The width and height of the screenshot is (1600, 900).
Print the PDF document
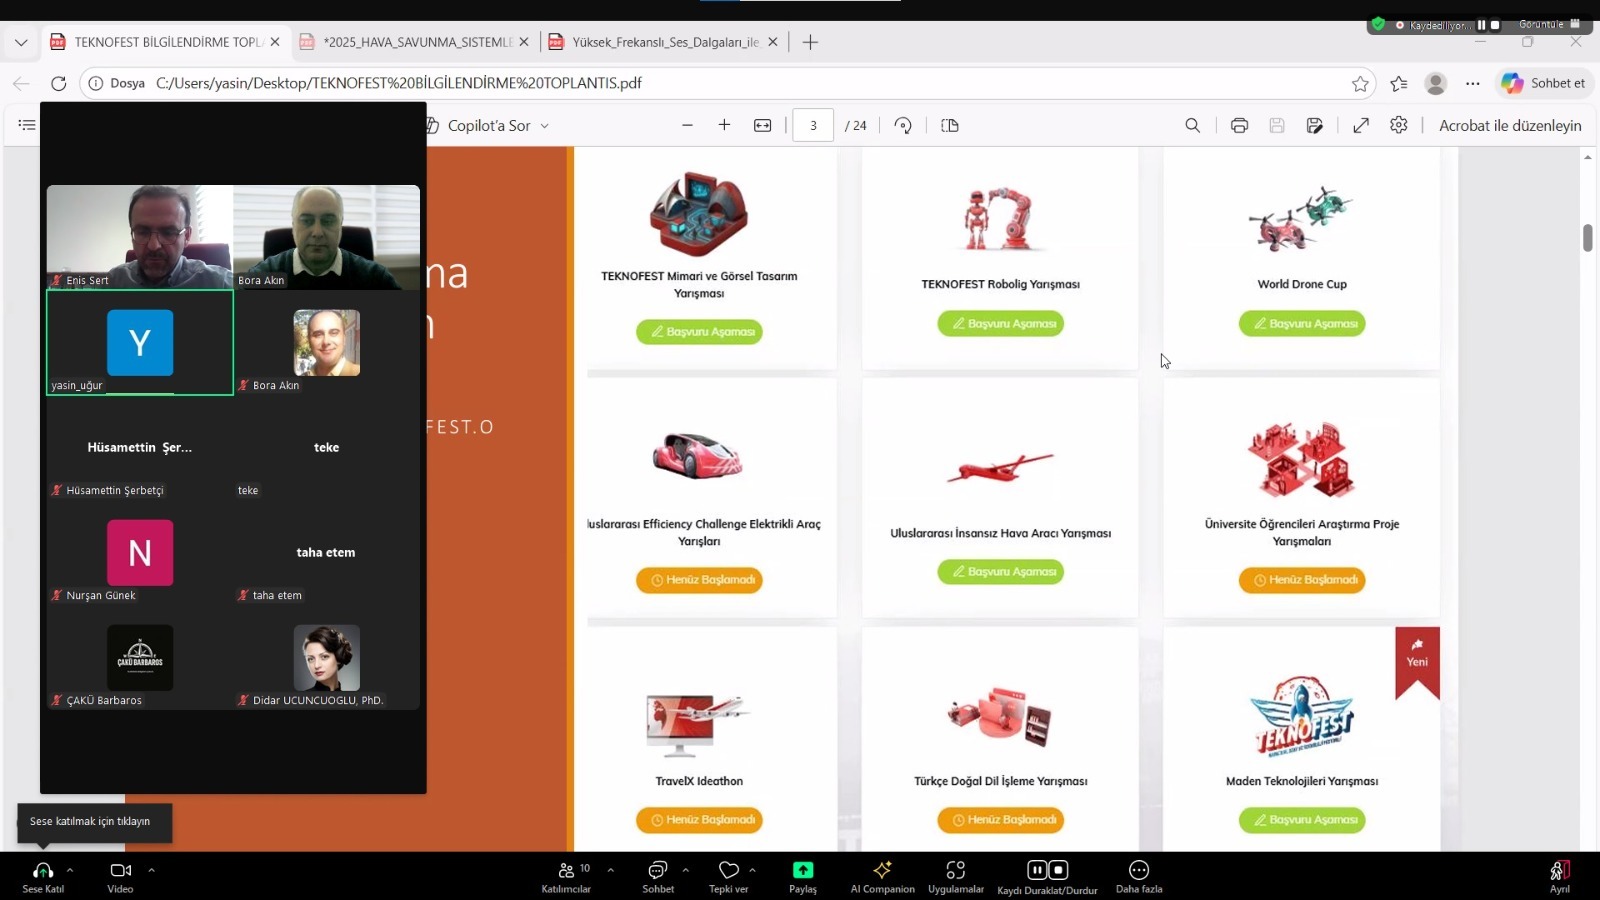1239,125
